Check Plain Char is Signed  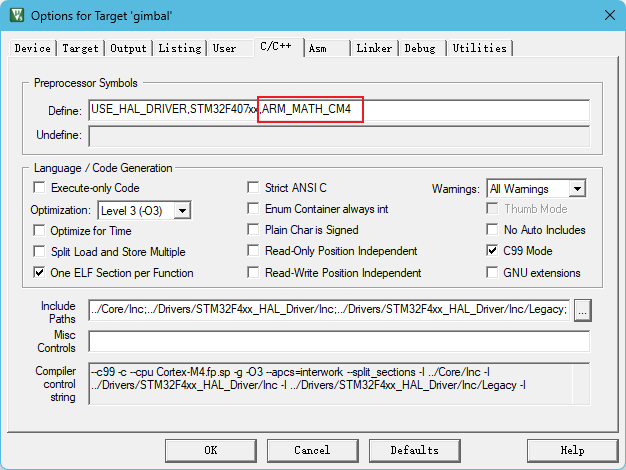(x=253, y=230)
